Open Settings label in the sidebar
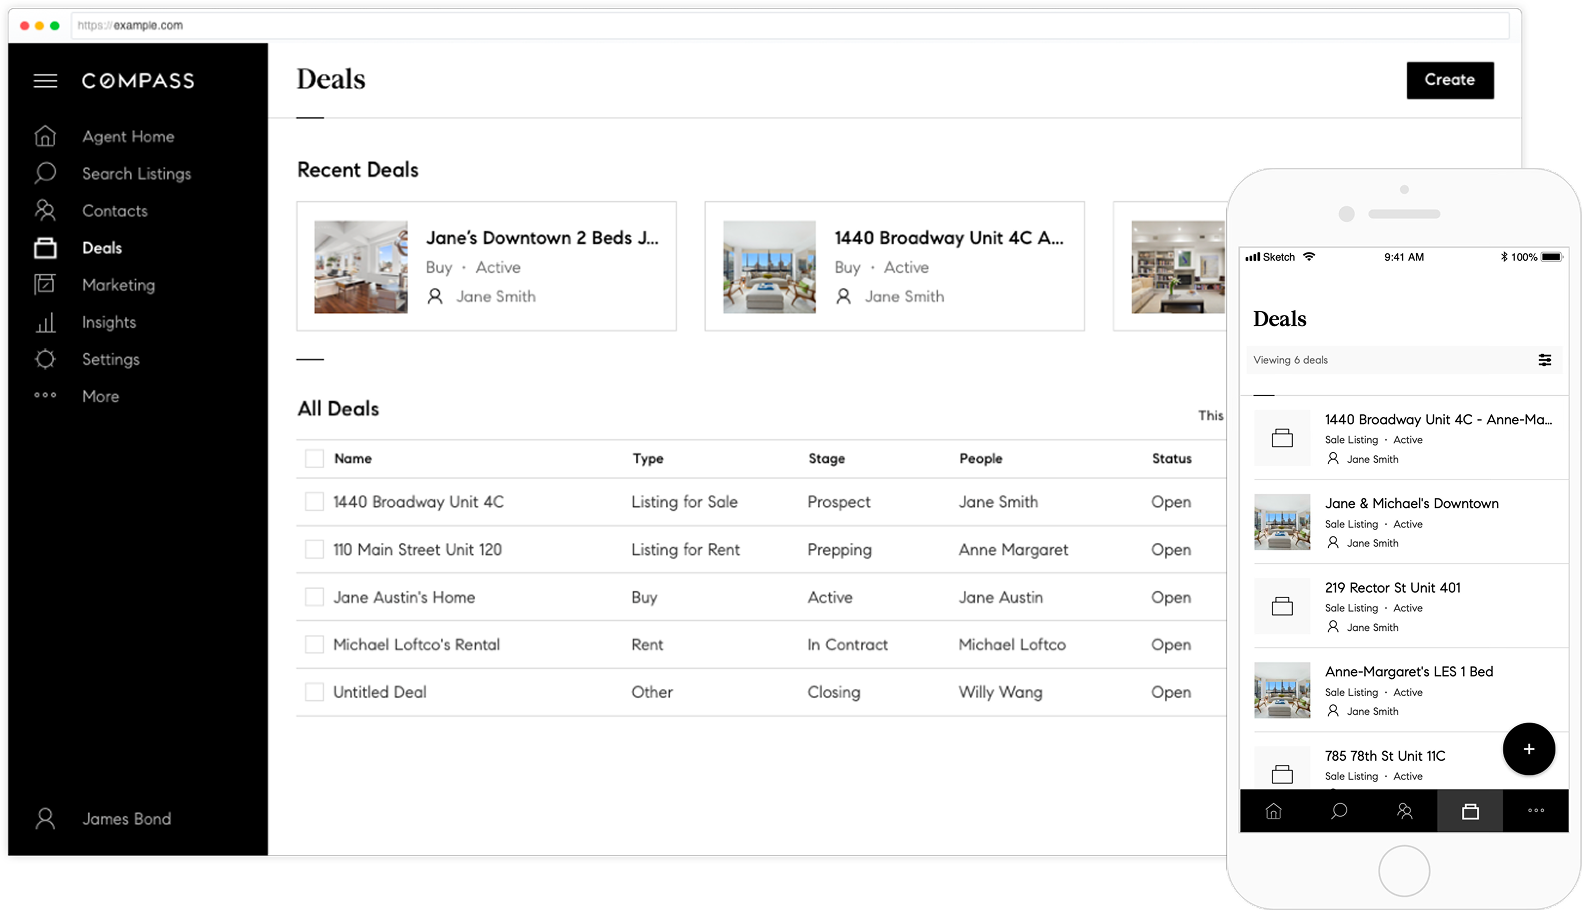Image resolution: width=1582 pixels, height=910 pixels. (x=111, y=359)
